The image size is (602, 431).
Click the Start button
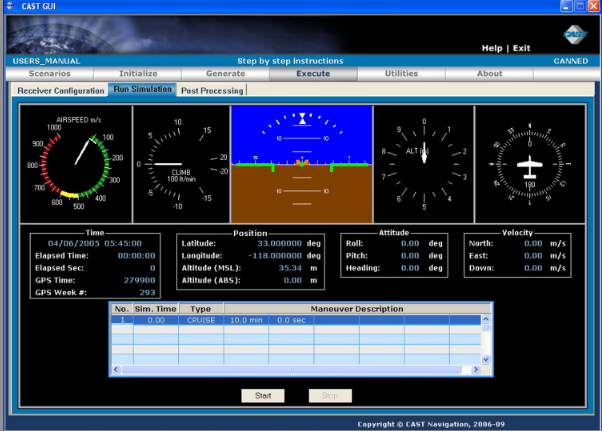263,396
